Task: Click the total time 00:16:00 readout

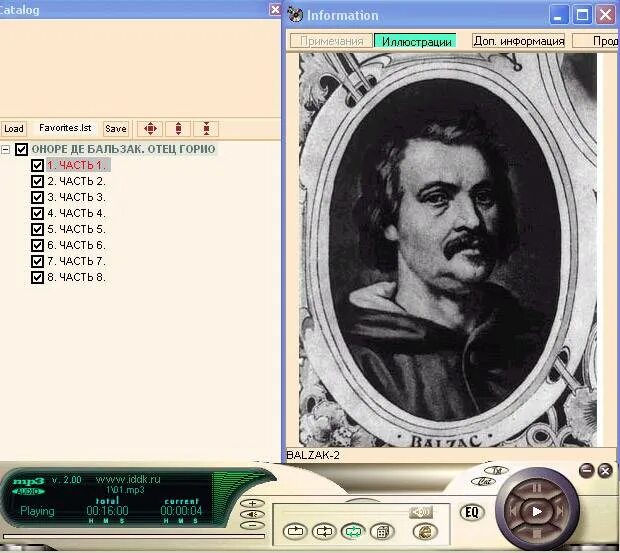Action: coord(107,510)
